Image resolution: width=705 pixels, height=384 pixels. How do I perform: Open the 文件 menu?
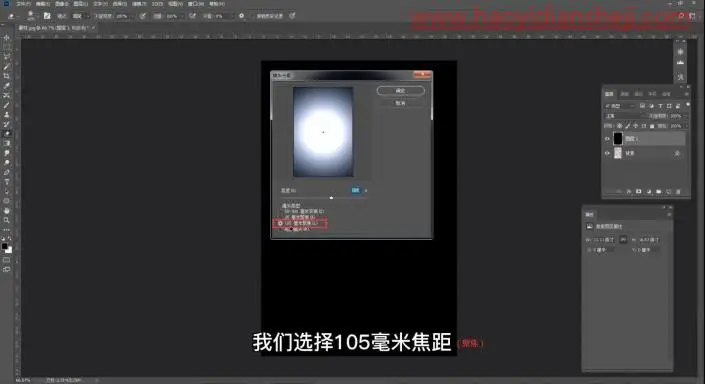pyautogui.click(x=24, y=4)
